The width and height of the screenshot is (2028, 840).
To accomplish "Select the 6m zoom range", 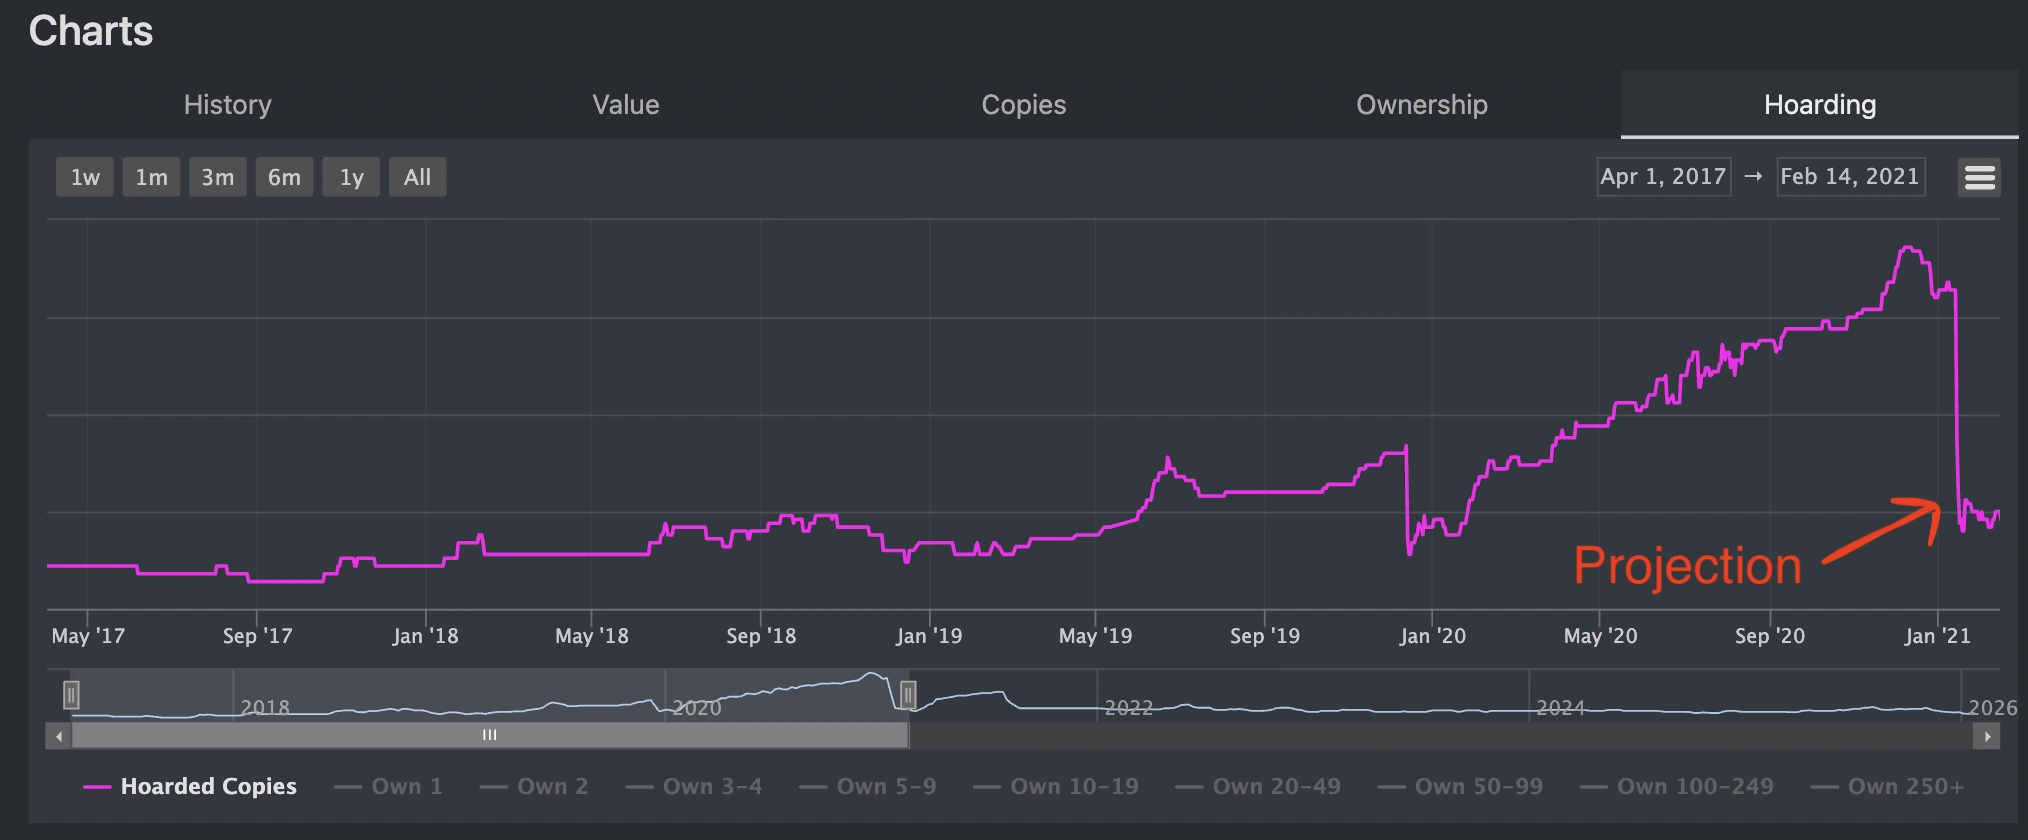I will (284, 177).
